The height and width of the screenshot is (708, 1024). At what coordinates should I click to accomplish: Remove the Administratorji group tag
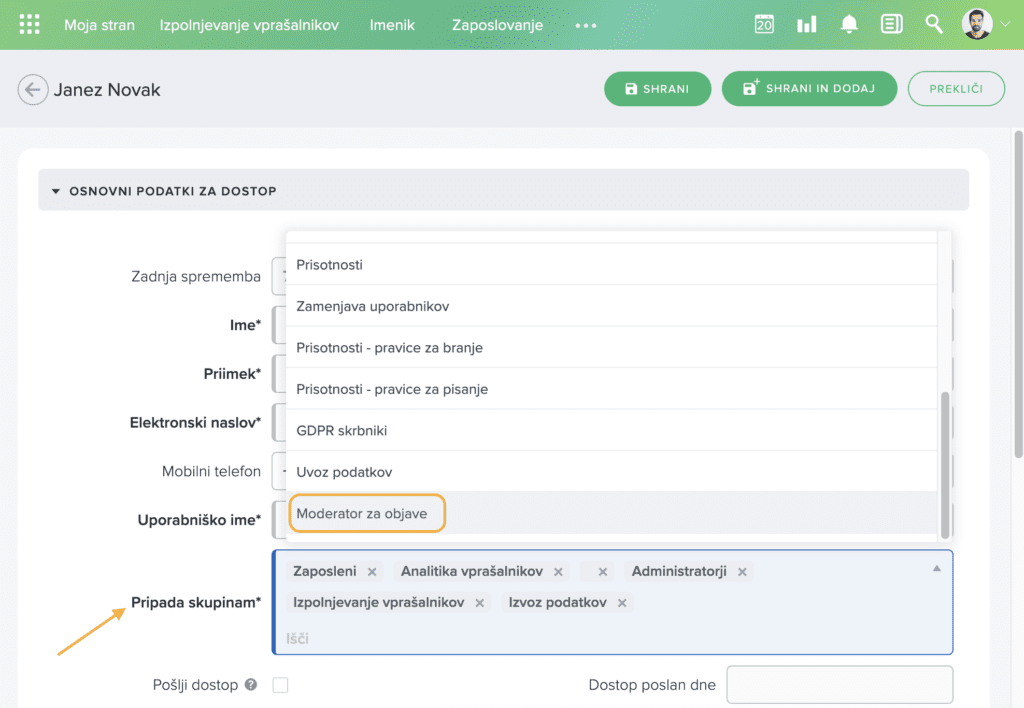(742, 572)
